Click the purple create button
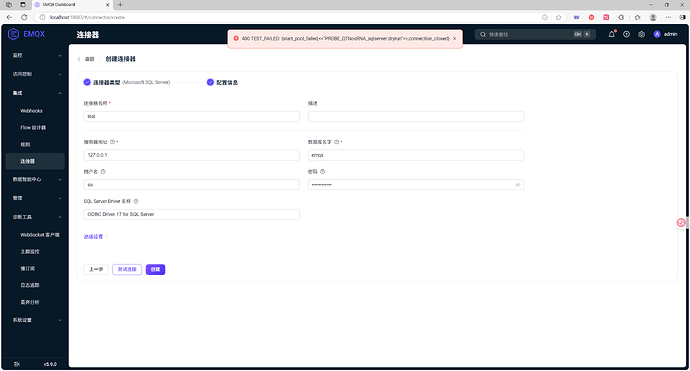 pyautogui.click(x=155, y=269)
